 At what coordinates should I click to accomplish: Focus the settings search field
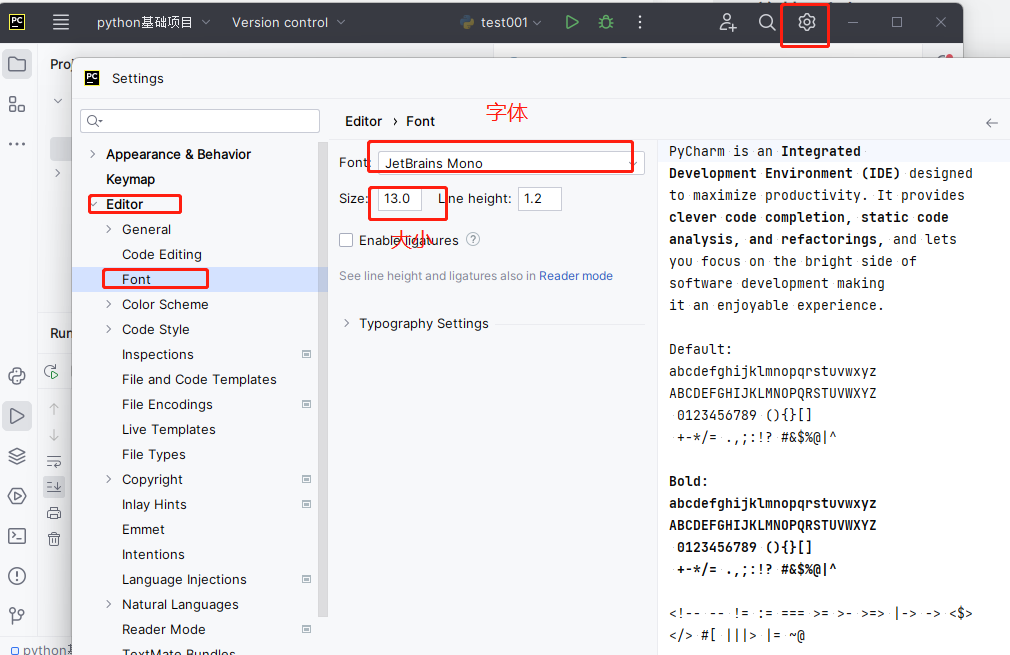[200, 121]
